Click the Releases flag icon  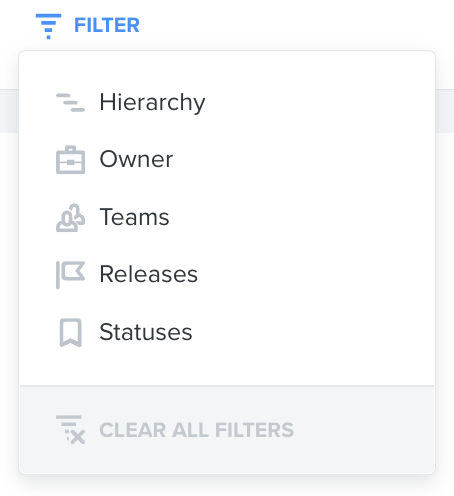pos(70,275)
